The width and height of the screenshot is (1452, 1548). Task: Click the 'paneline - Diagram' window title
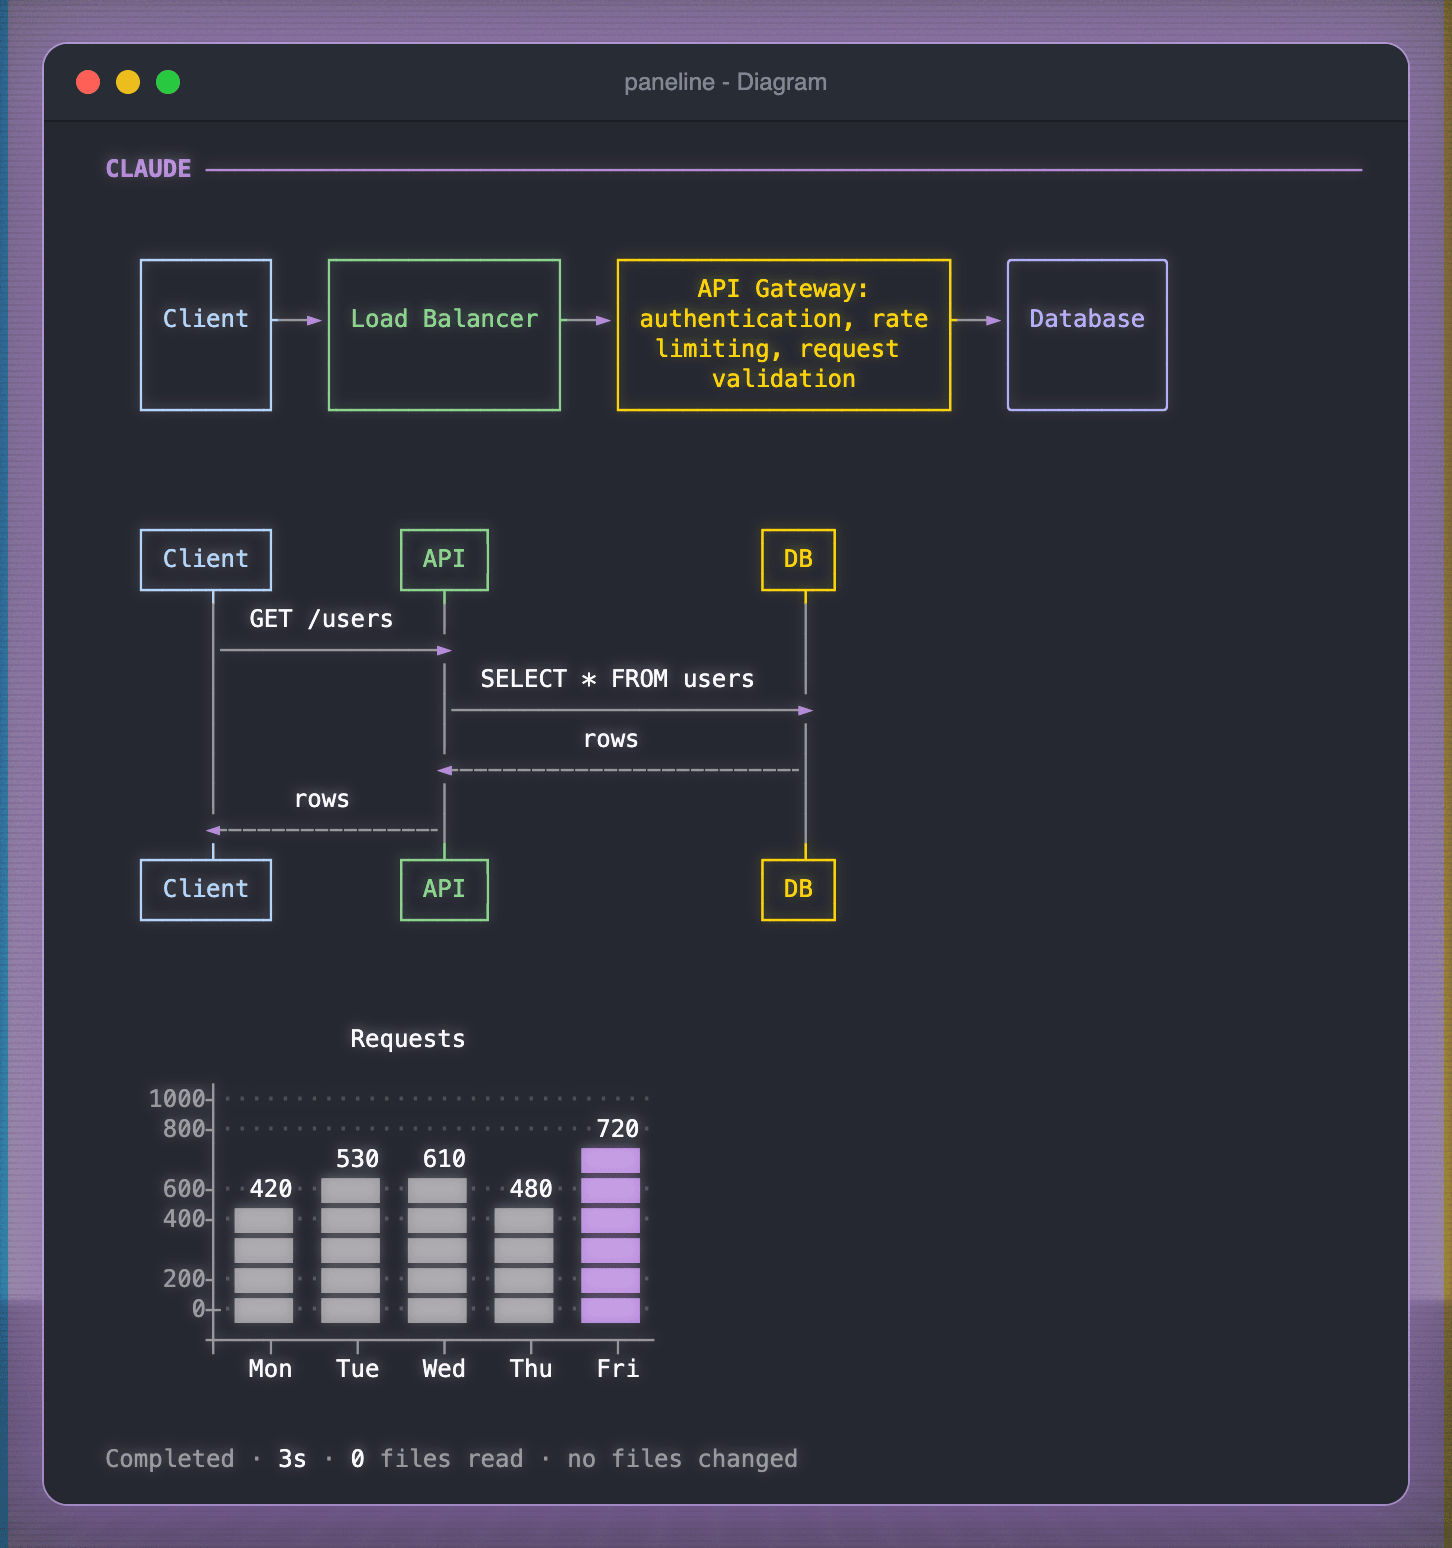[x=726, y=82]
